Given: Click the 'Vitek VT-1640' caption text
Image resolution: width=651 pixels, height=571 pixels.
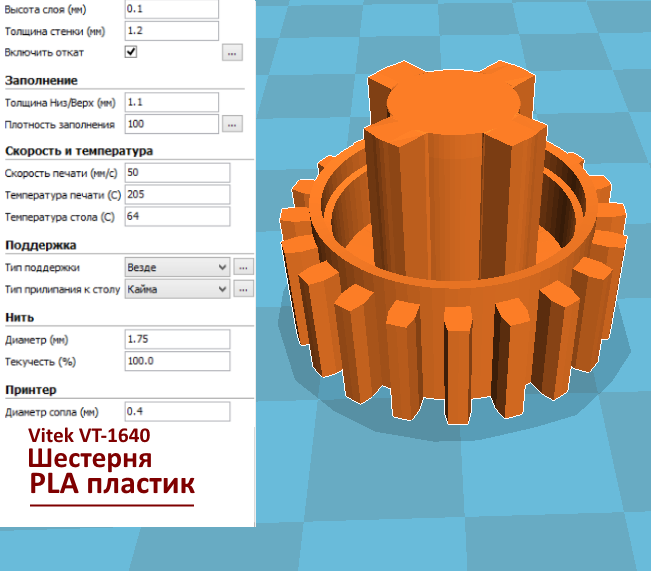Looking at the screenshot, I should point(89,436).
